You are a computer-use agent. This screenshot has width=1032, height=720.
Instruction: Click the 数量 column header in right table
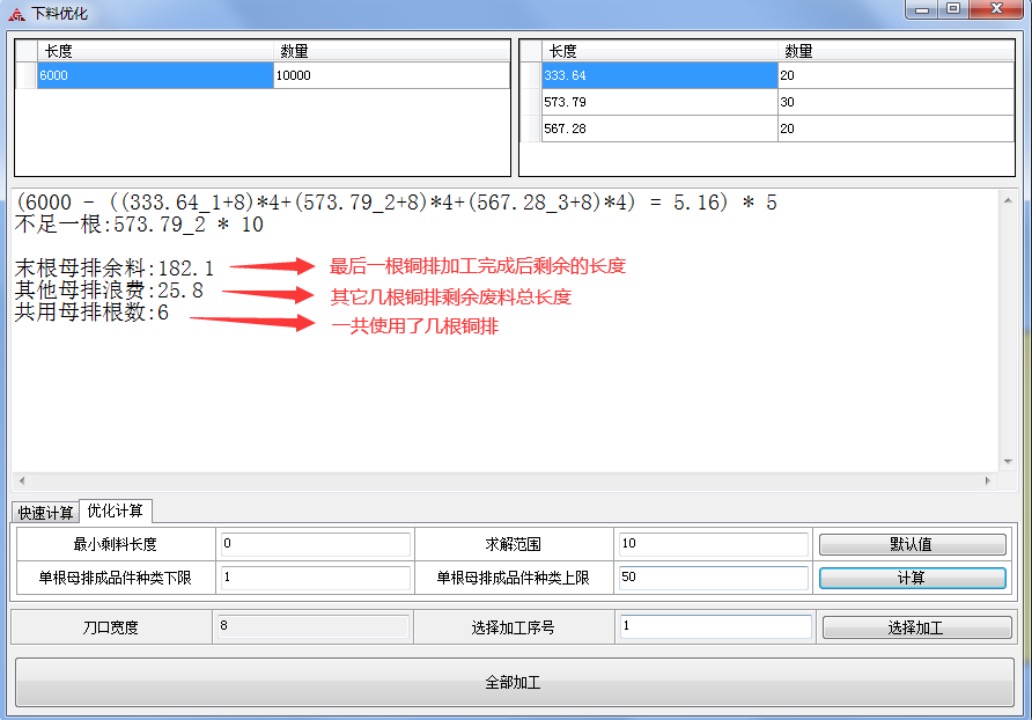pyautogui.click(x=895, y=51)
